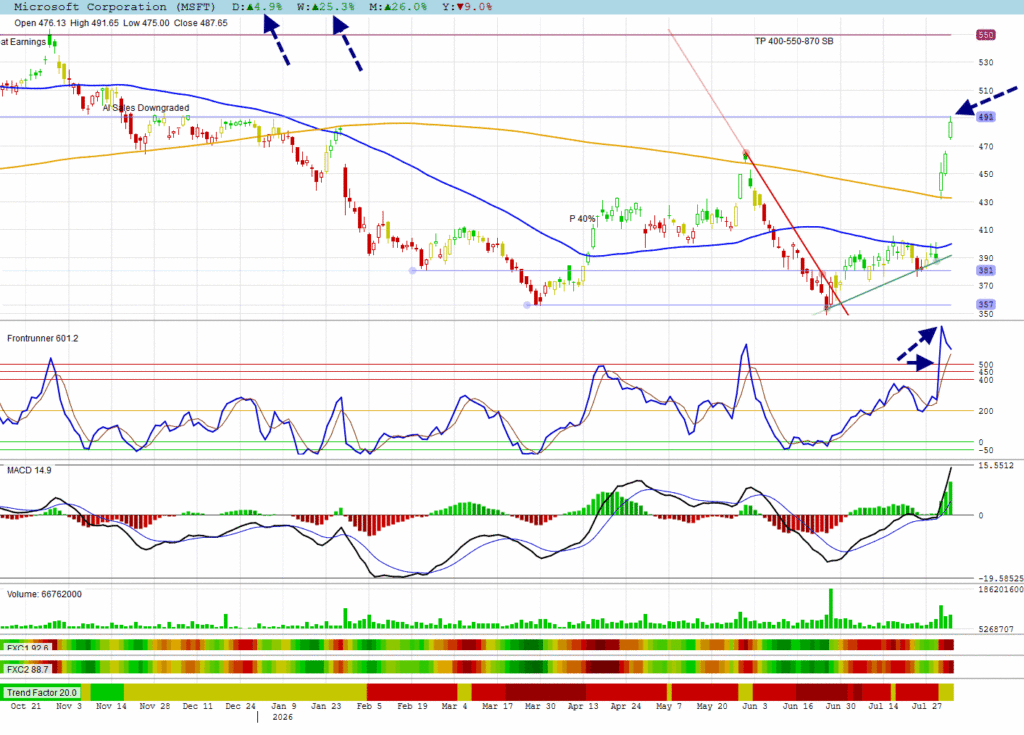Click the FXC1 92.6 heatmap label
The height and width of the screenshot is (735, 1024).
pyautogui.click(x=27, y=648)
